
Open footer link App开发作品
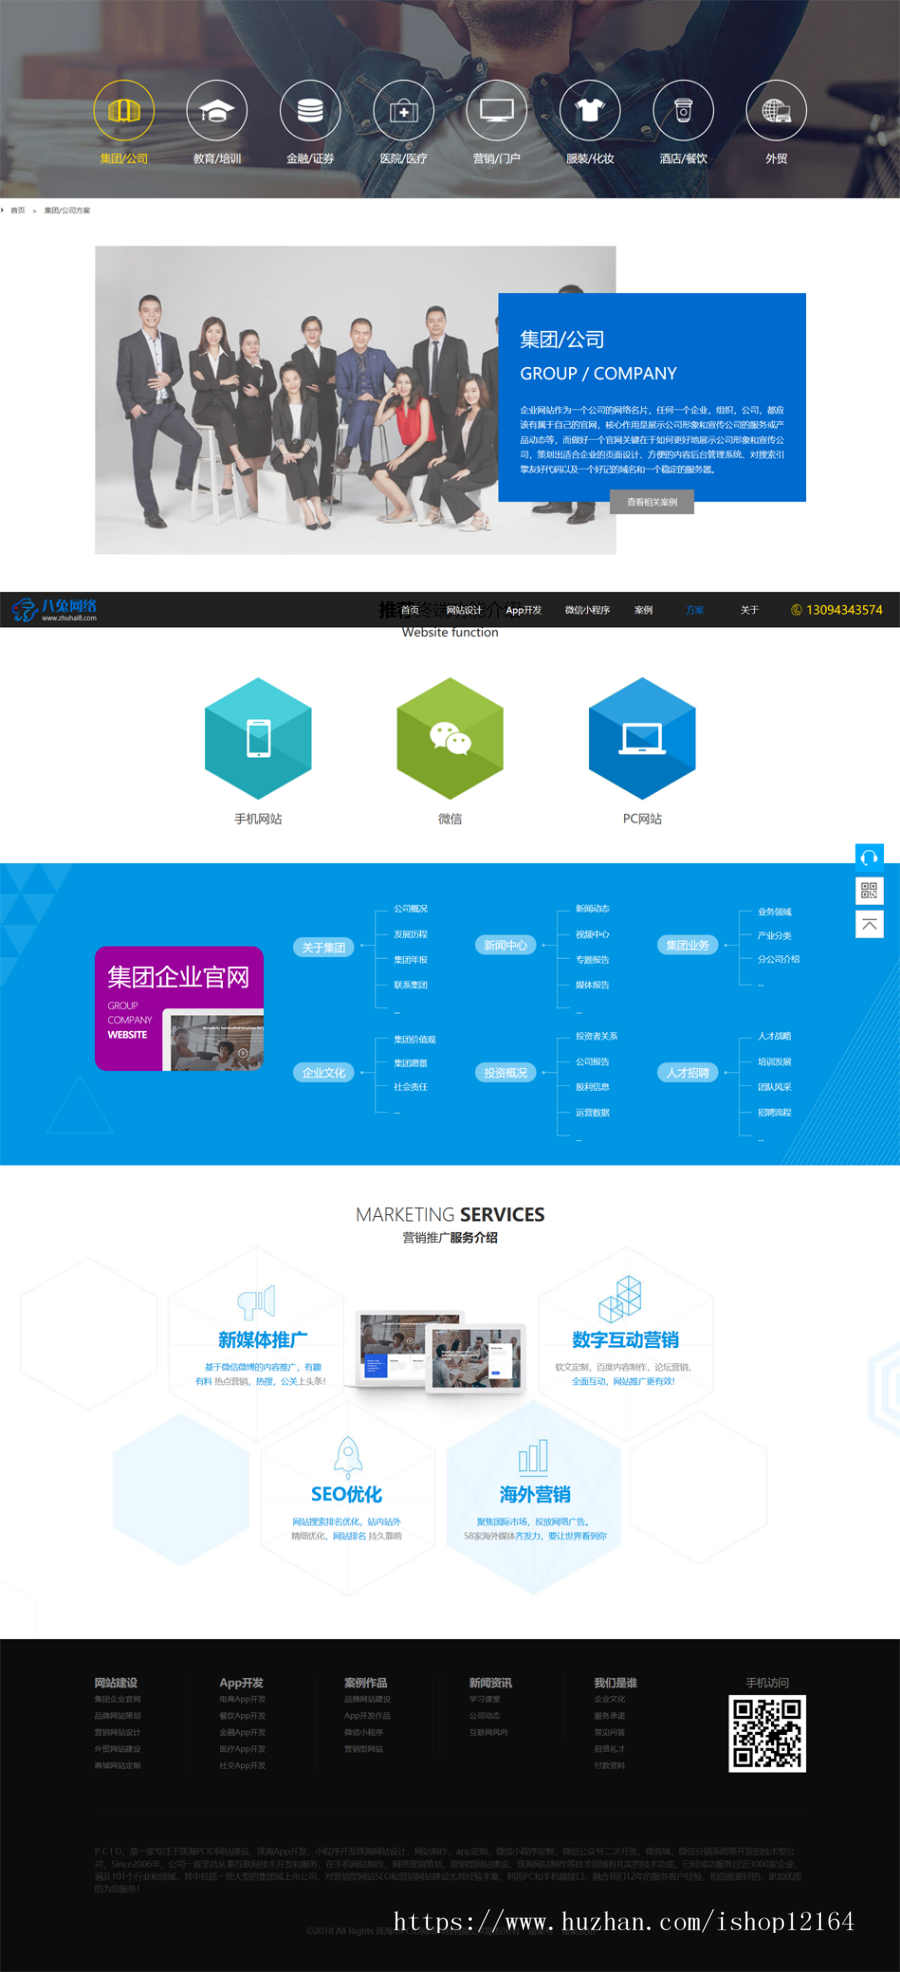[368, 1716]
